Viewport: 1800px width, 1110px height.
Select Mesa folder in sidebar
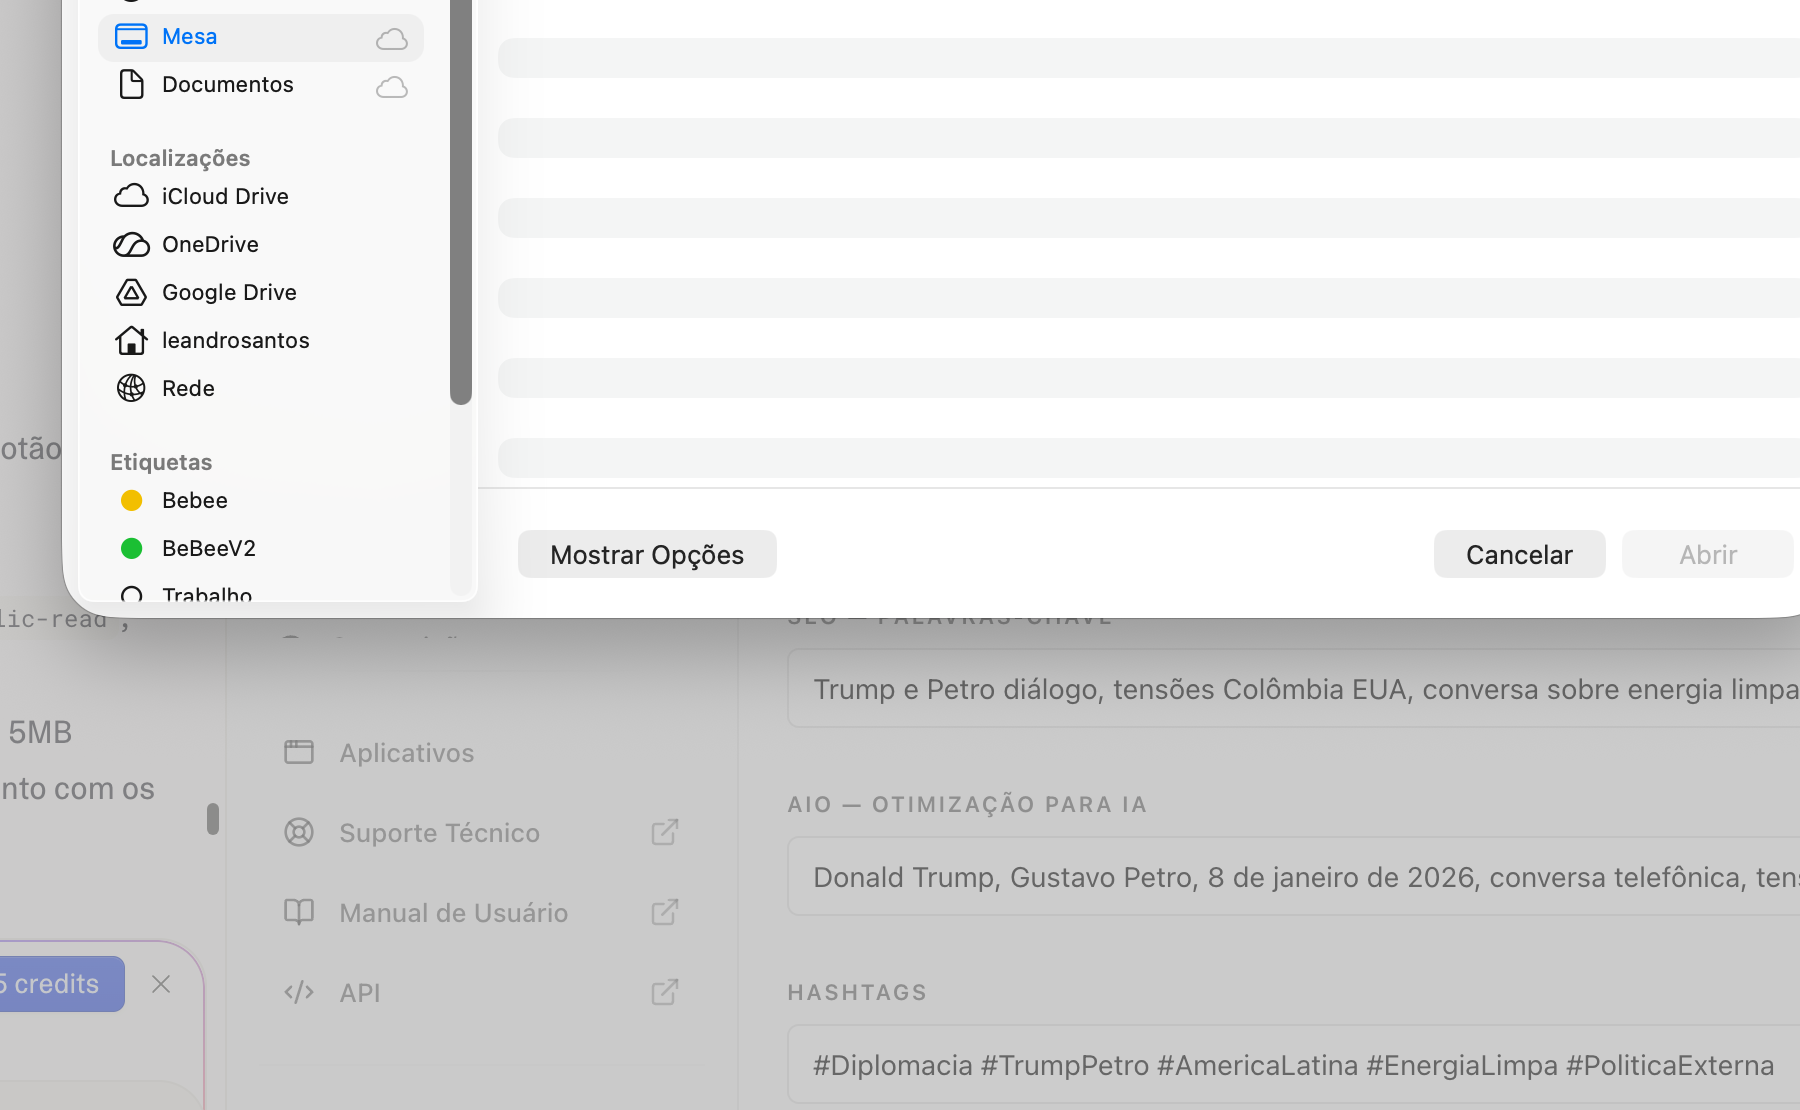pos(189,37)
